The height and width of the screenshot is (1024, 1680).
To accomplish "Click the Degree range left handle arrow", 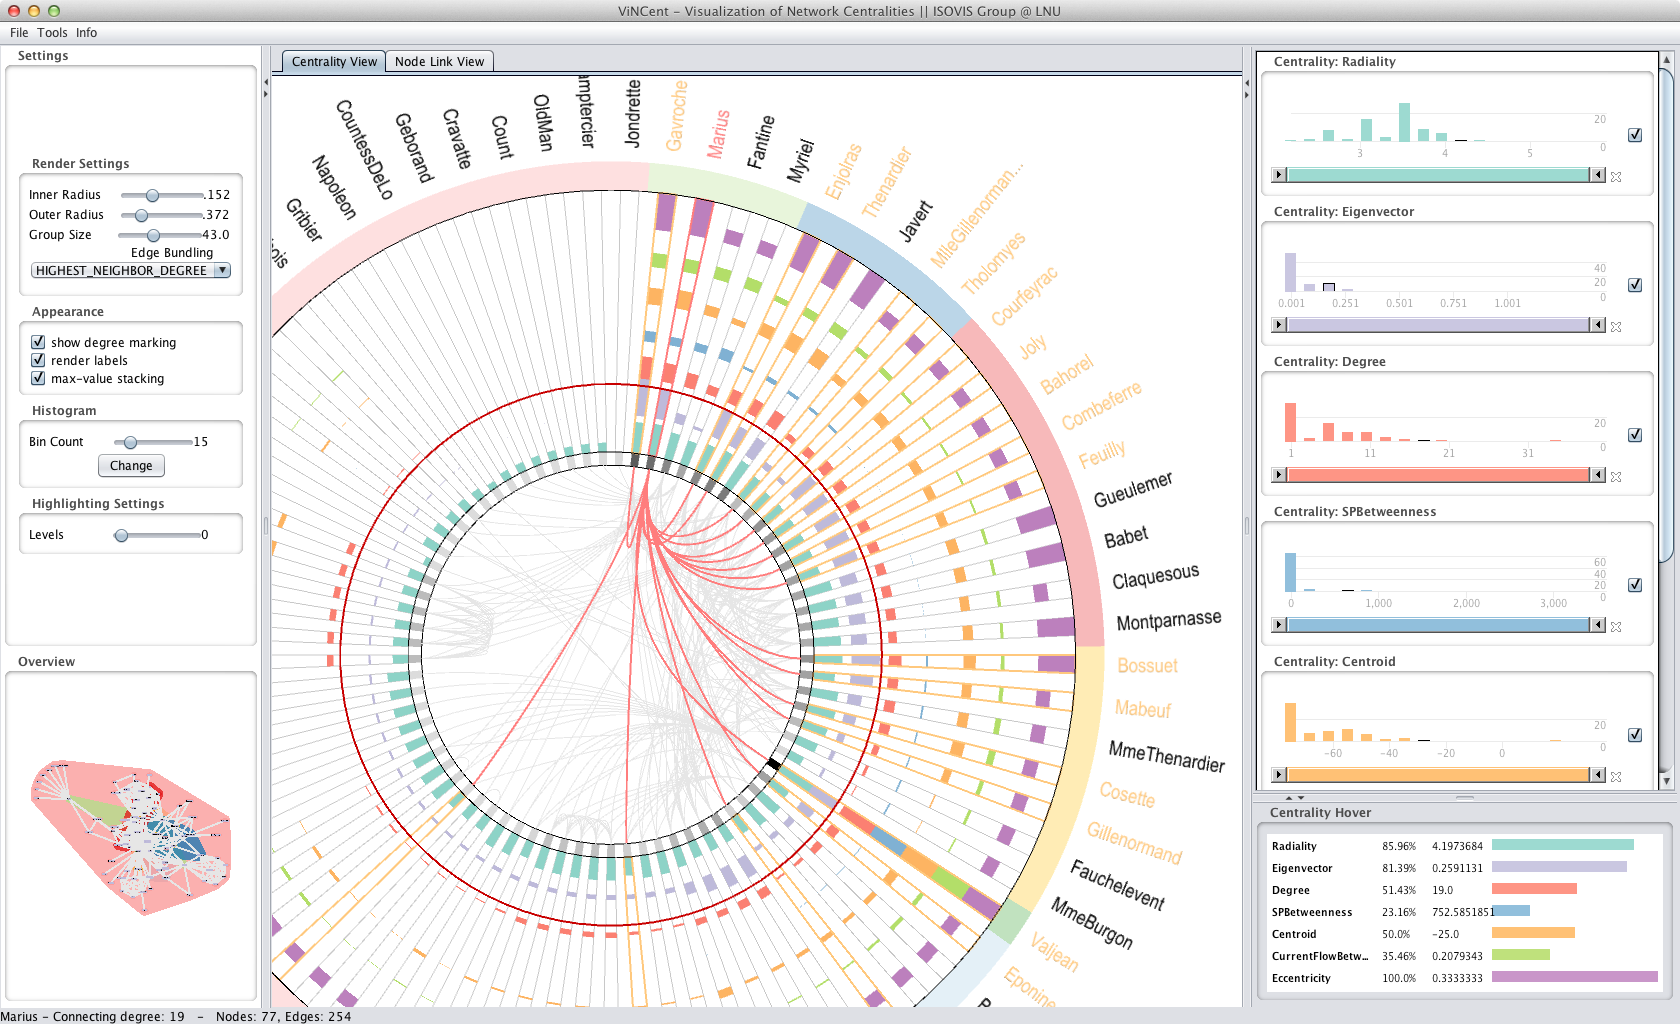I will [1279, 475].
